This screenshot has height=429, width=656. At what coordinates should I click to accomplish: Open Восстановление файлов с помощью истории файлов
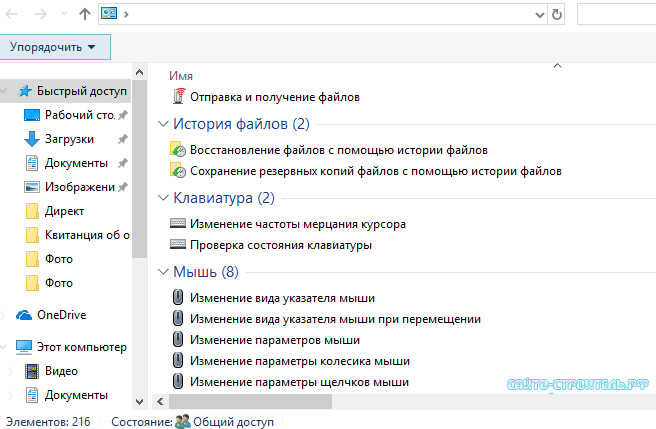[339, 150]
